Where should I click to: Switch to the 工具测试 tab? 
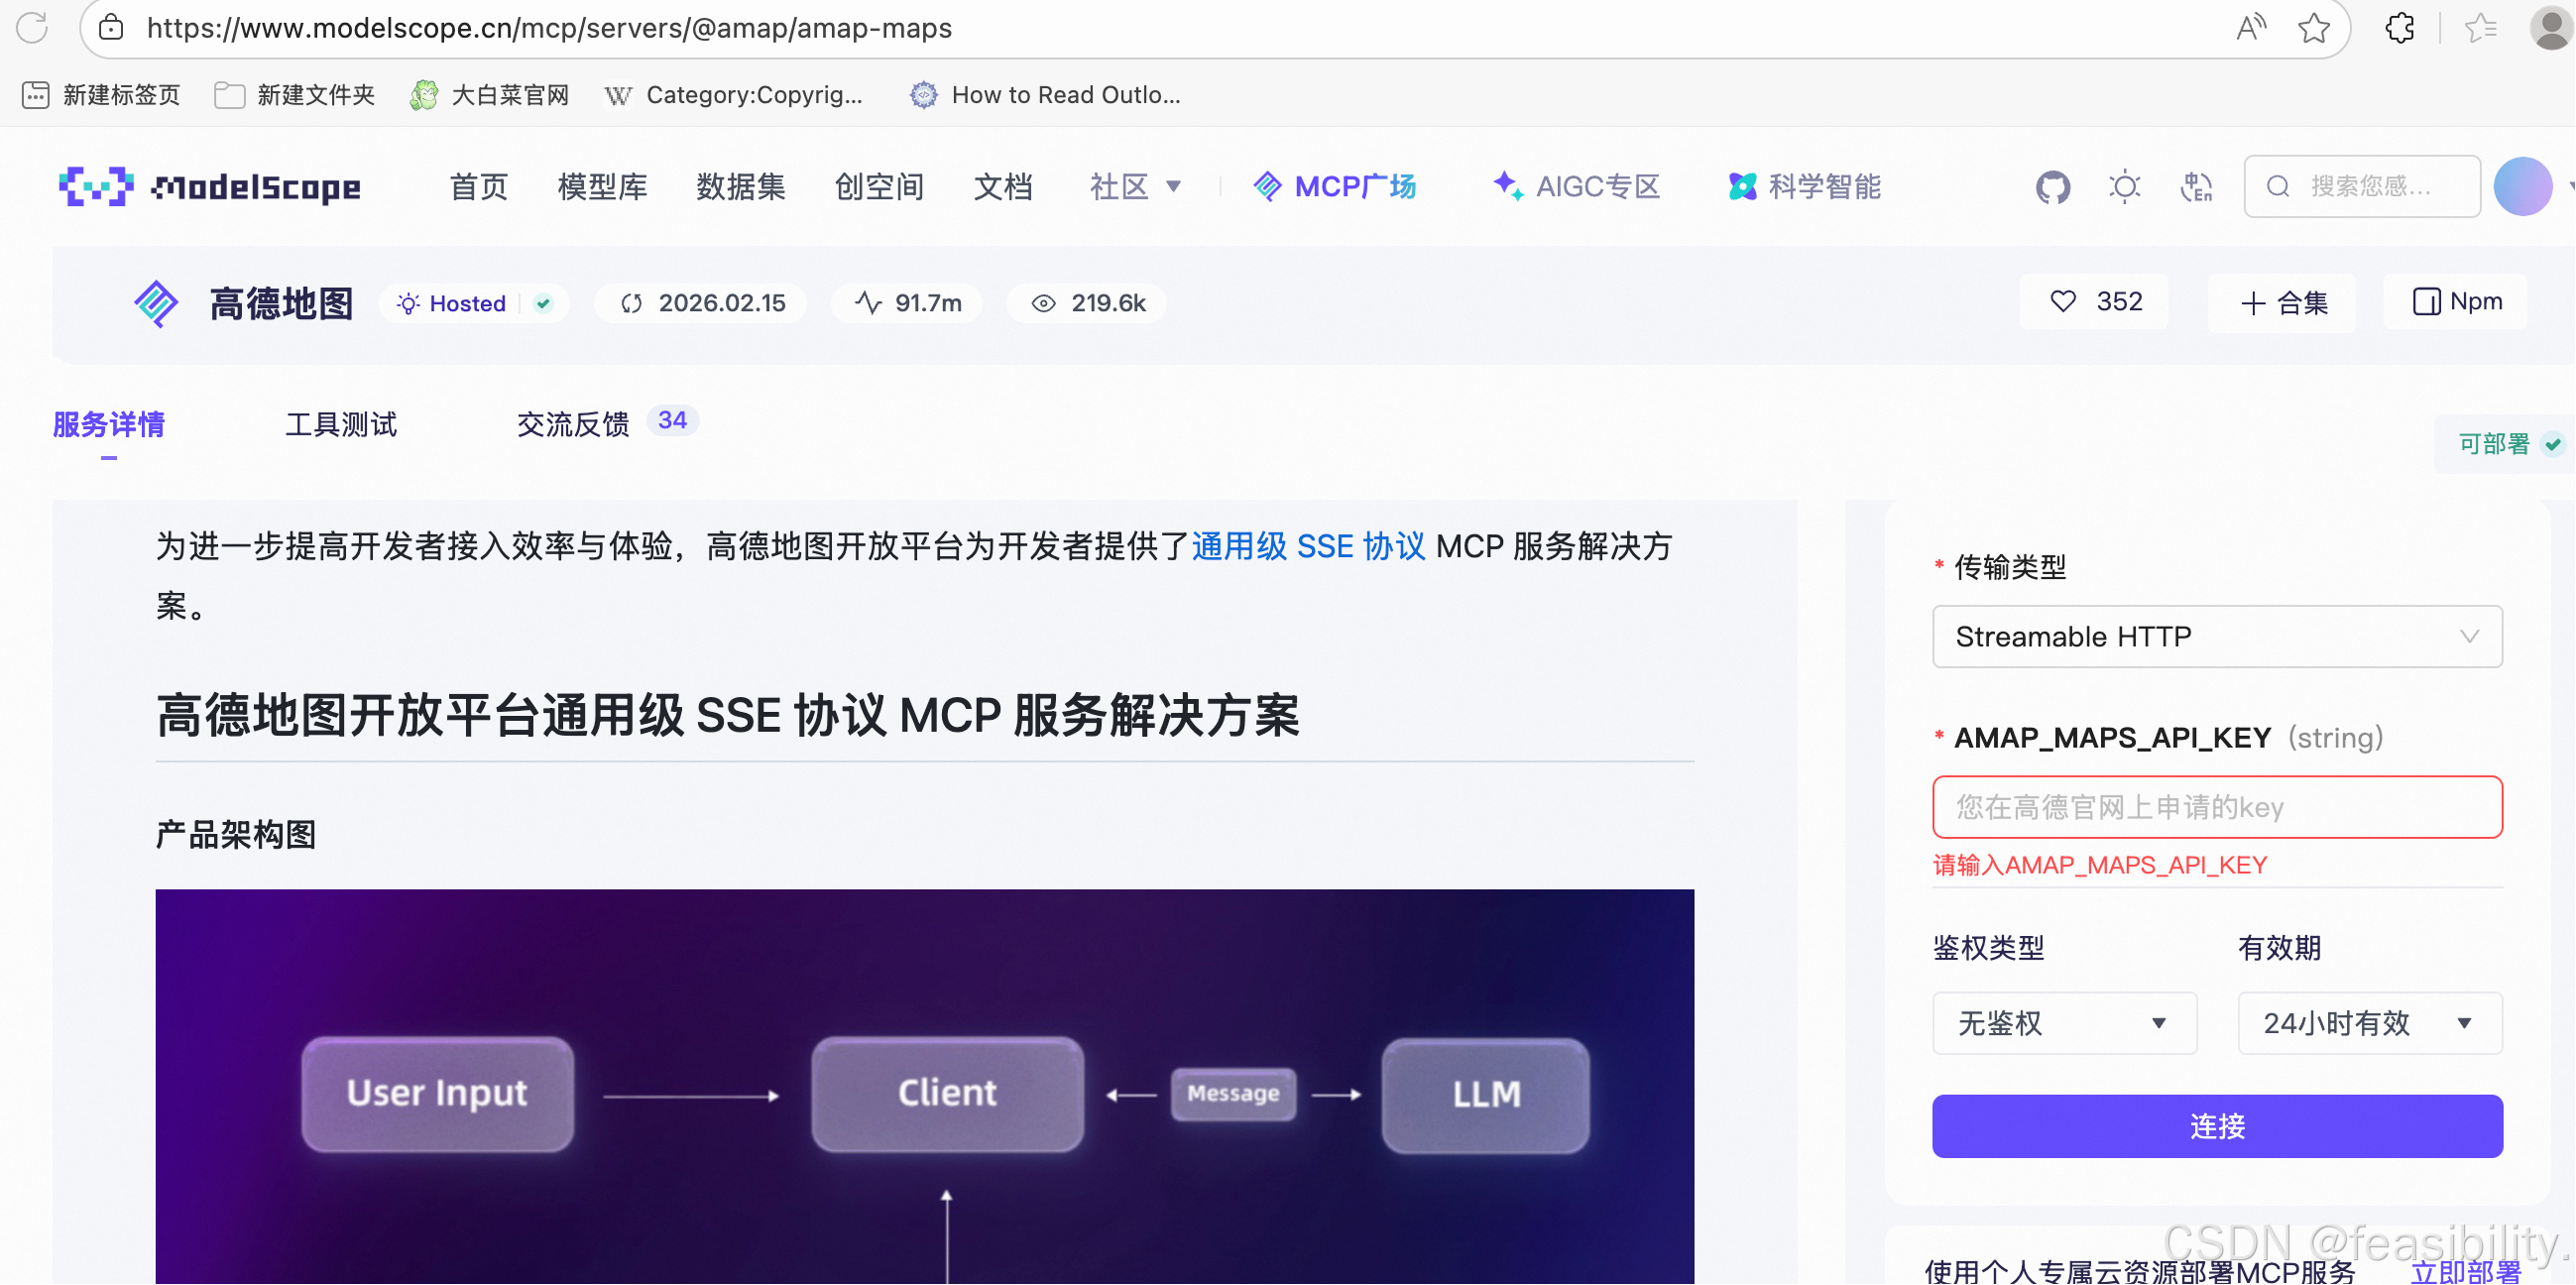[341, 425]
